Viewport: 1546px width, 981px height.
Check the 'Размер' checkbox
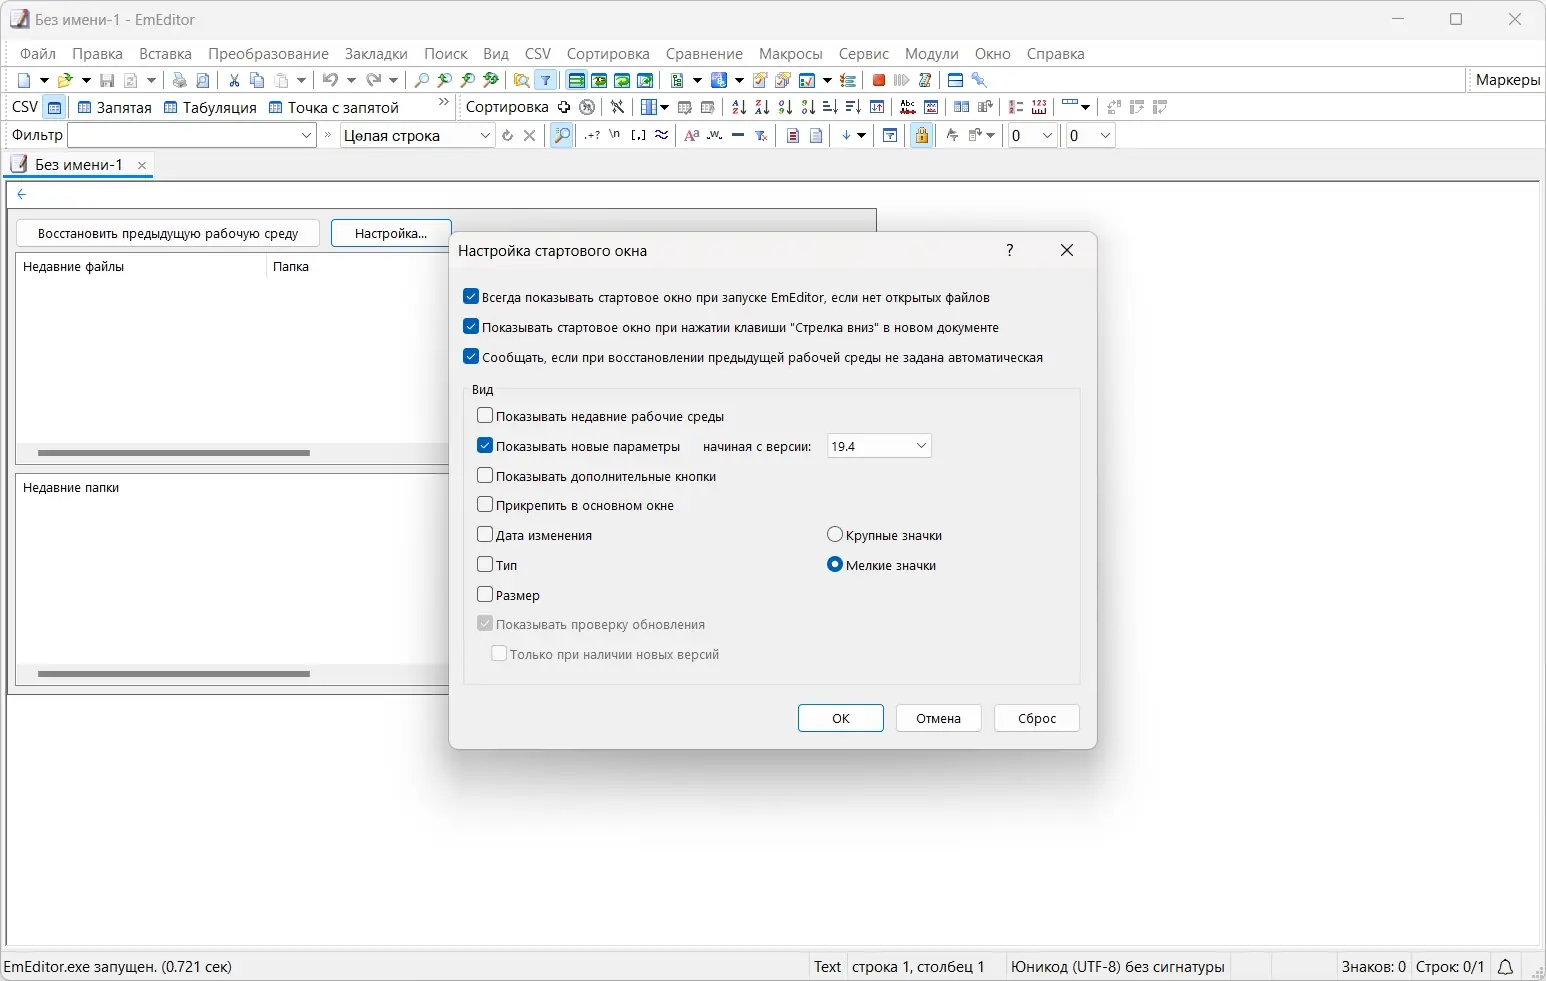pyautogui.click(x=485, y=595)
